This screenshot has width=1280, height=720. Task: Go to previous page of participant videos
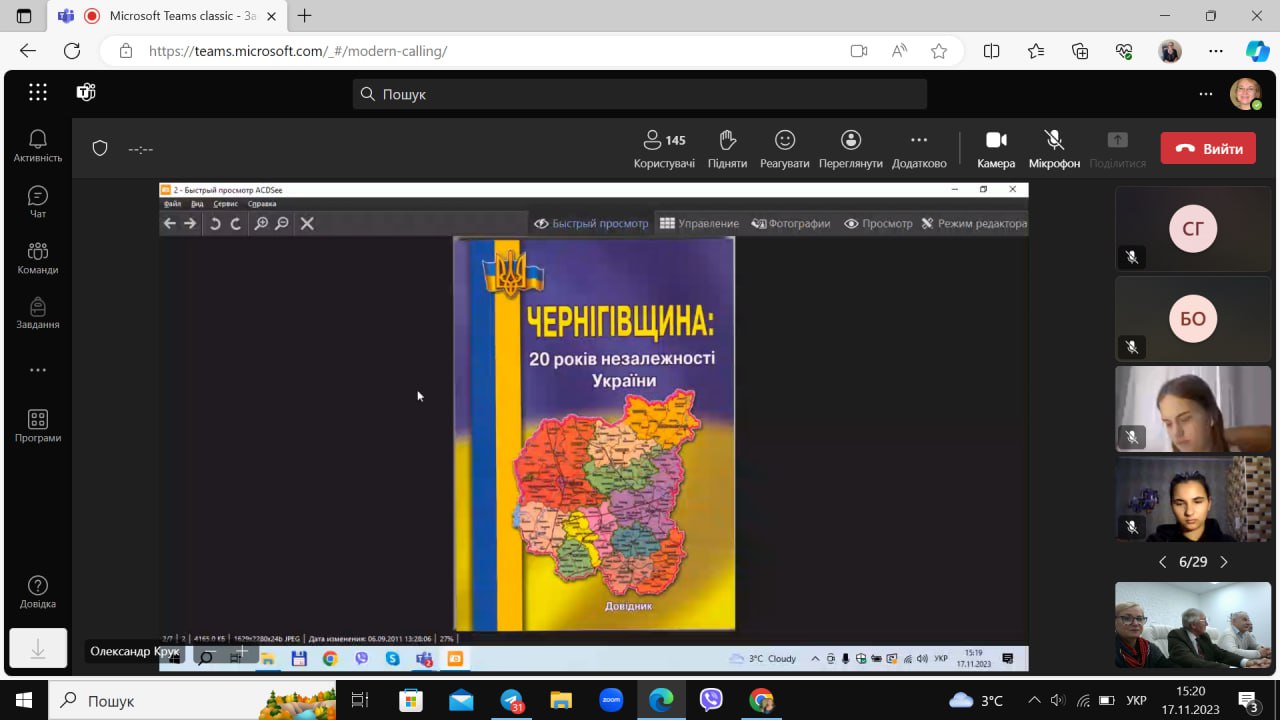click(1162, 562)
